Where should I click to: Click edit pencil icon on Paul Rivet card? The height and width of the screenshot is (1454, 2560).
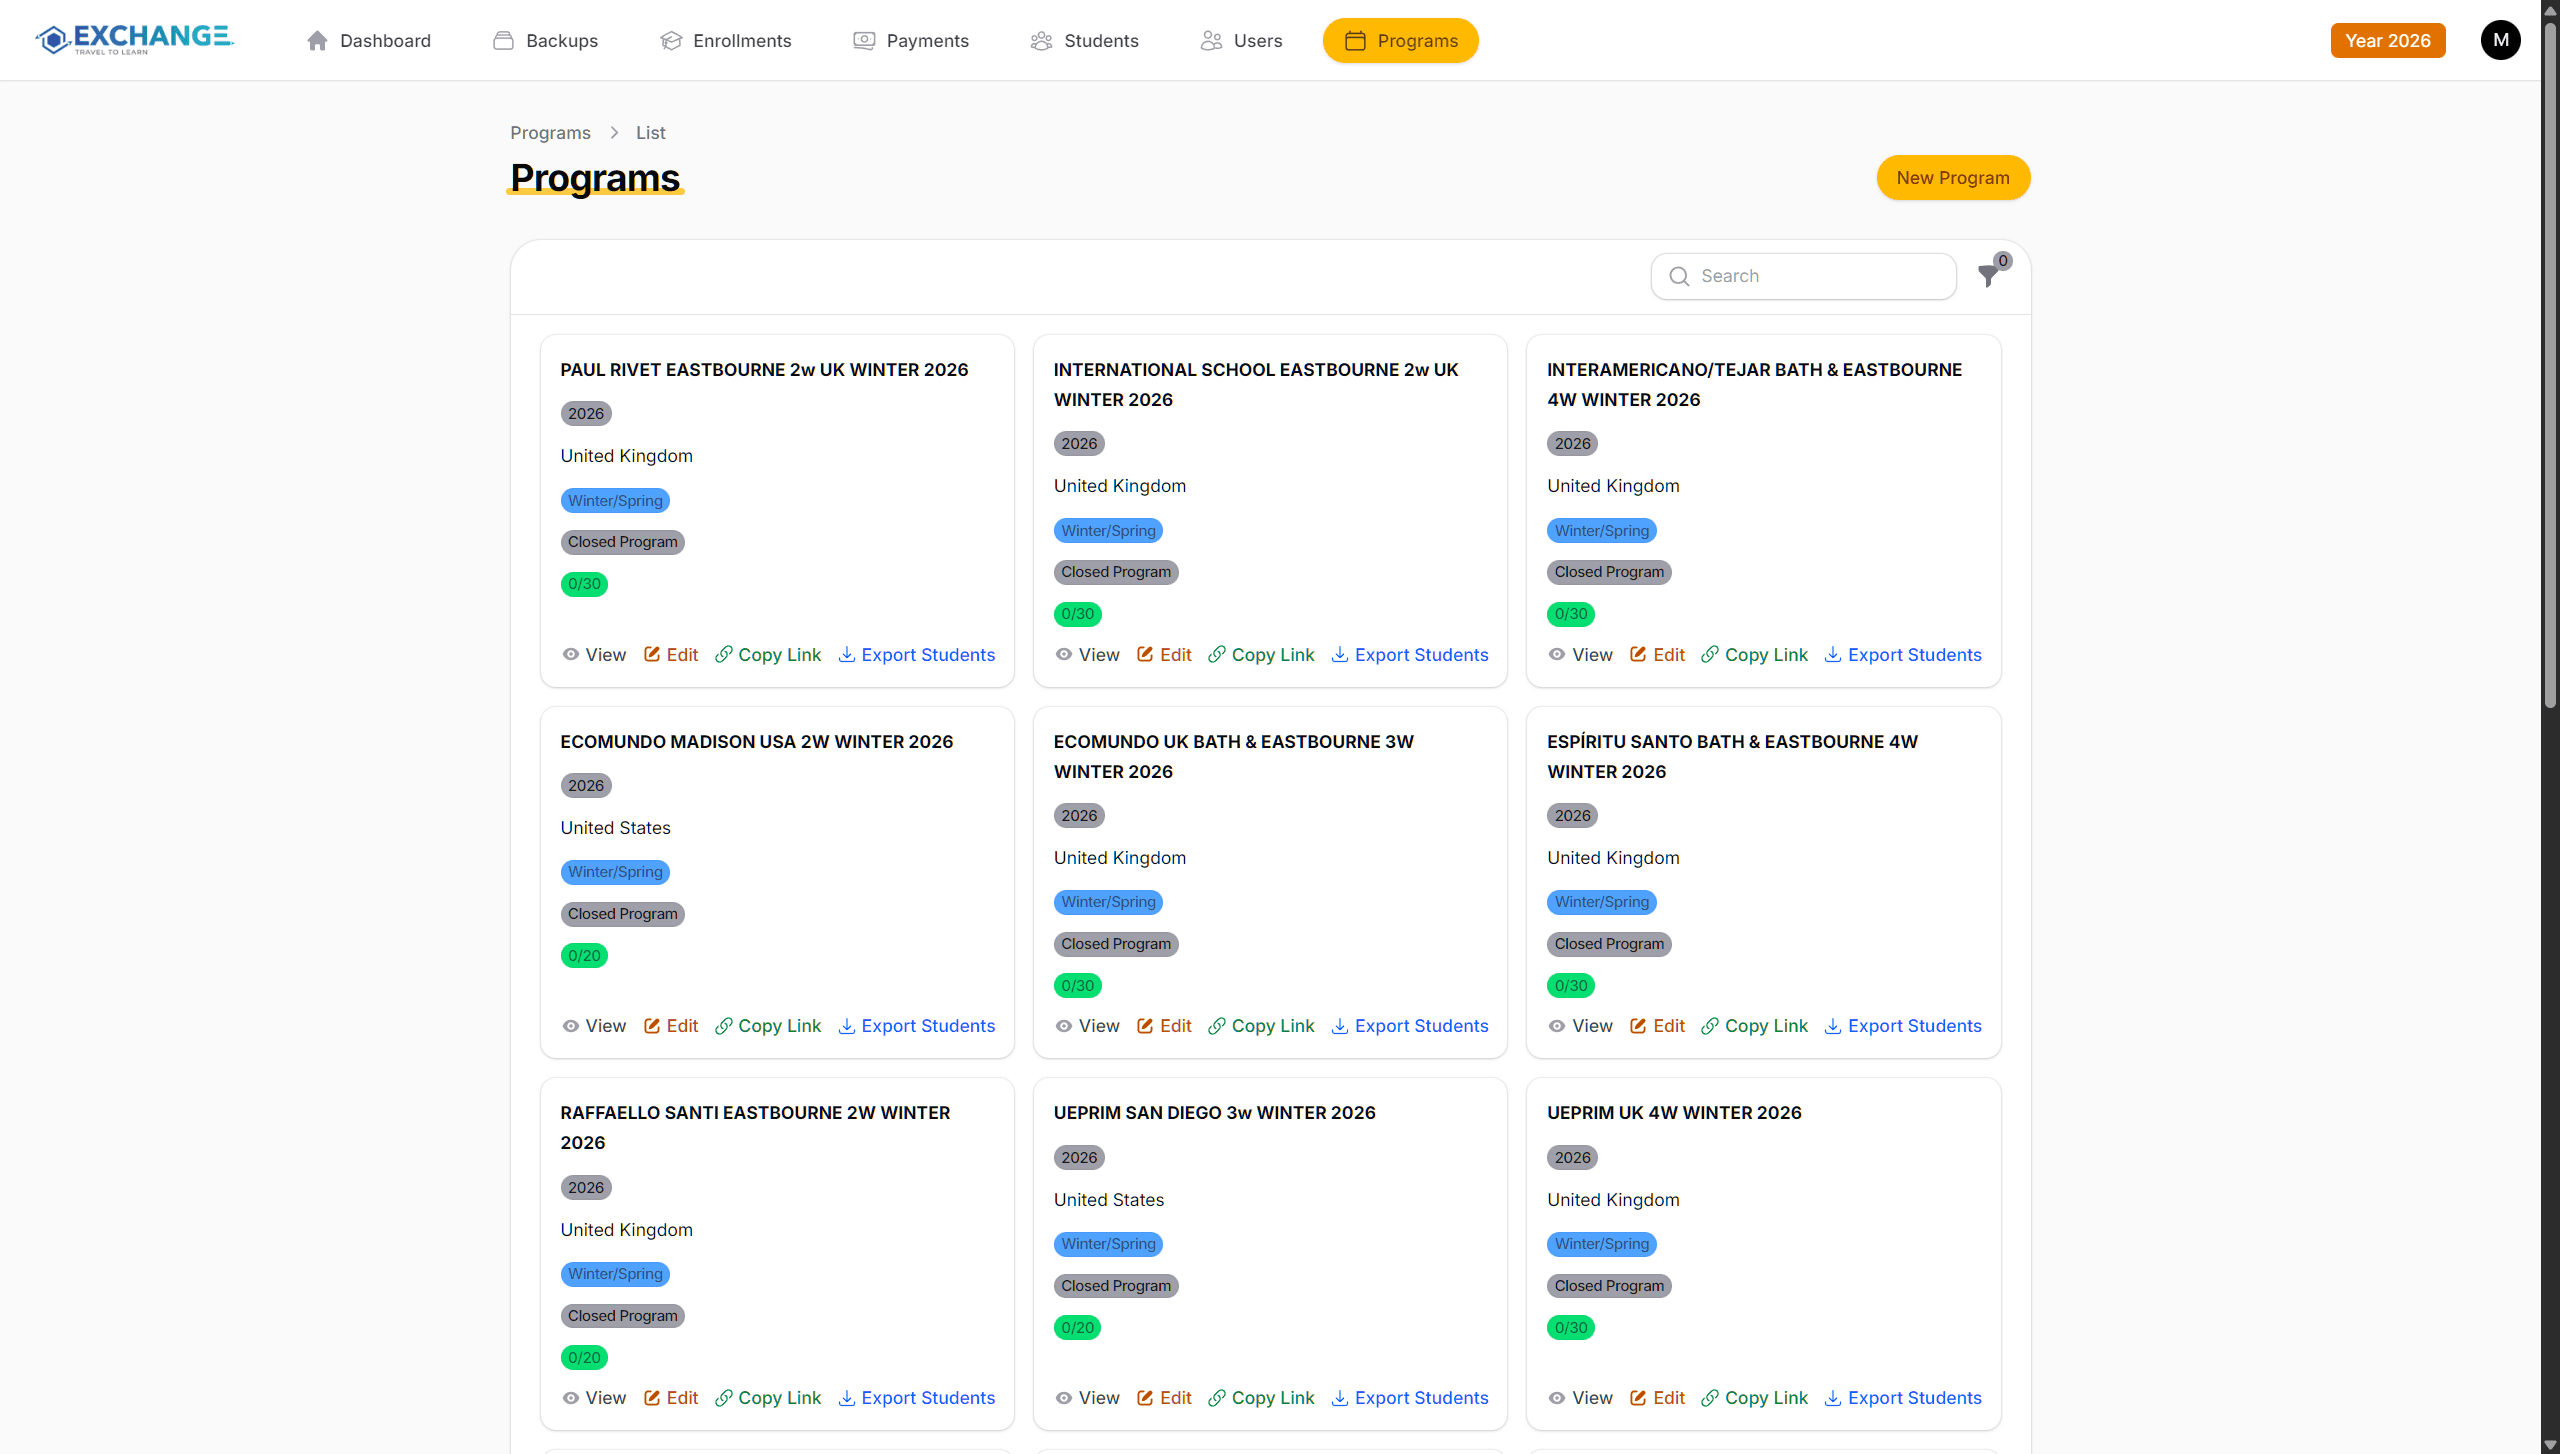(x=652, y=655)
